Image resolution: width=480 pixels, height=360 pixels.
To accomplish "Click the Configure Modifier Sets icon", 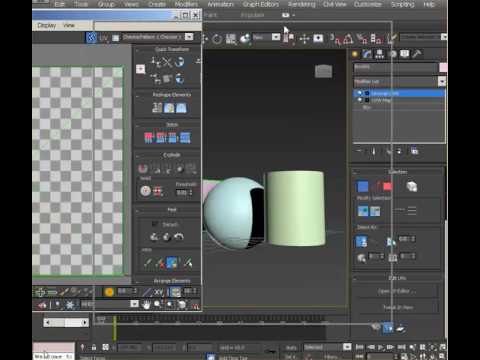I will coord(414,151).
